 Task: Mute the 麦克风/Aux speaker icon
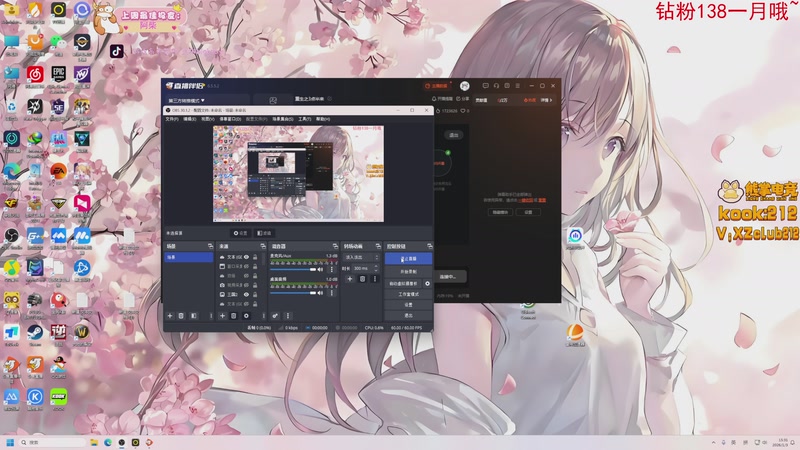[320, 269]
